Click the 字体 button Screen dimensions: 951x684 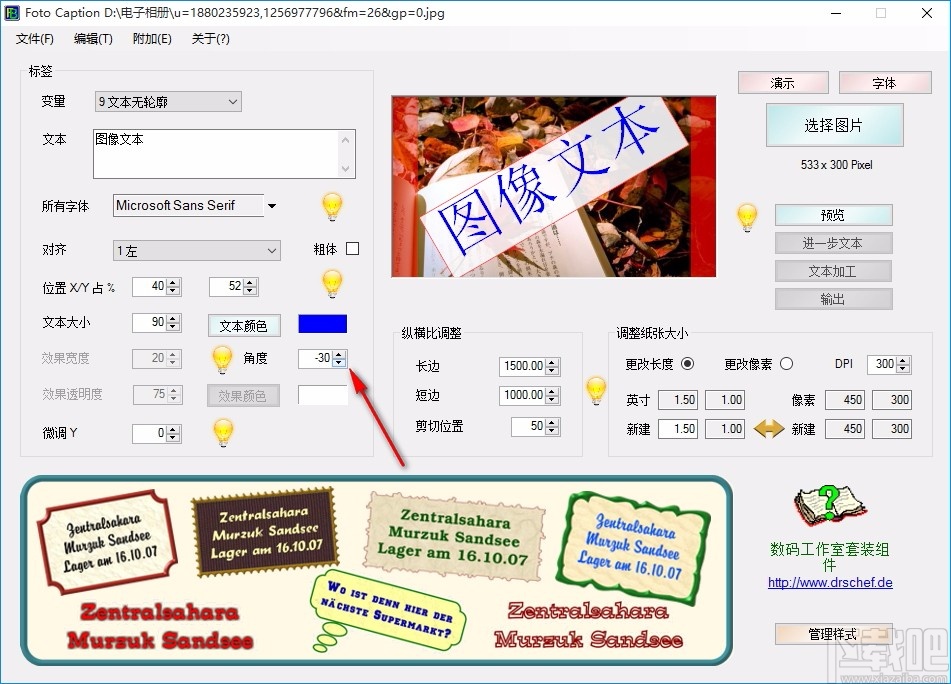[885, 82]
